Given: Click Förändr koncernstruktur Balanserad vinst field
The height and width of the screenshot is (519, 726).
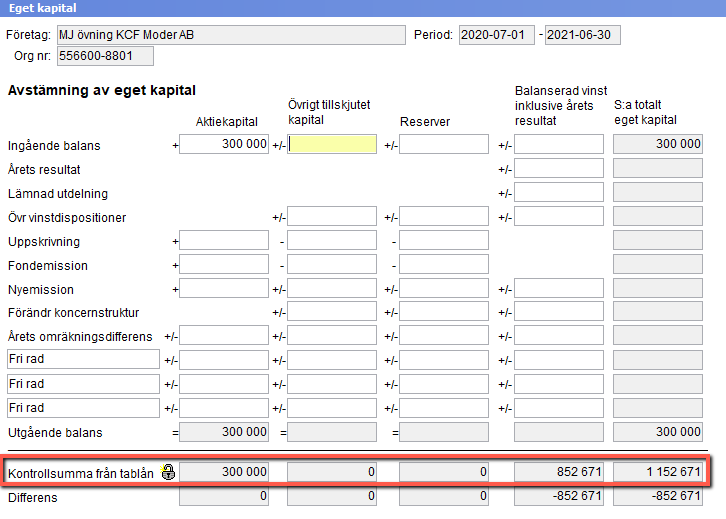Looking at the screenshot, I should pyautogui.click(x=559, y=312).
